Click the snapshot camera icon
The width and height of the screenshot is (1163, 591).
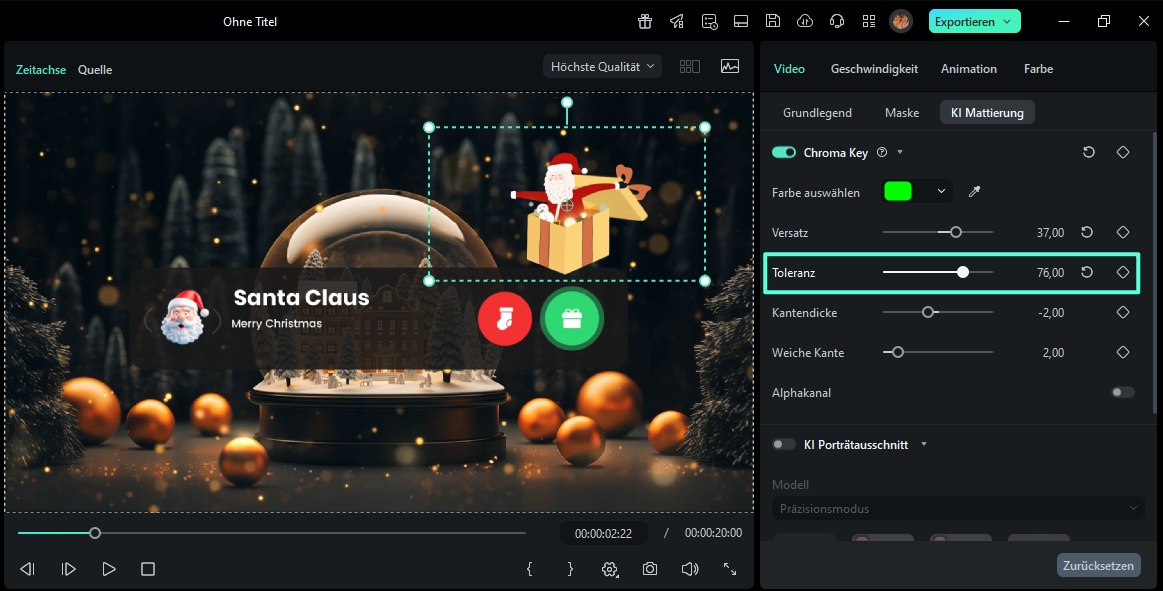(650, 569)
